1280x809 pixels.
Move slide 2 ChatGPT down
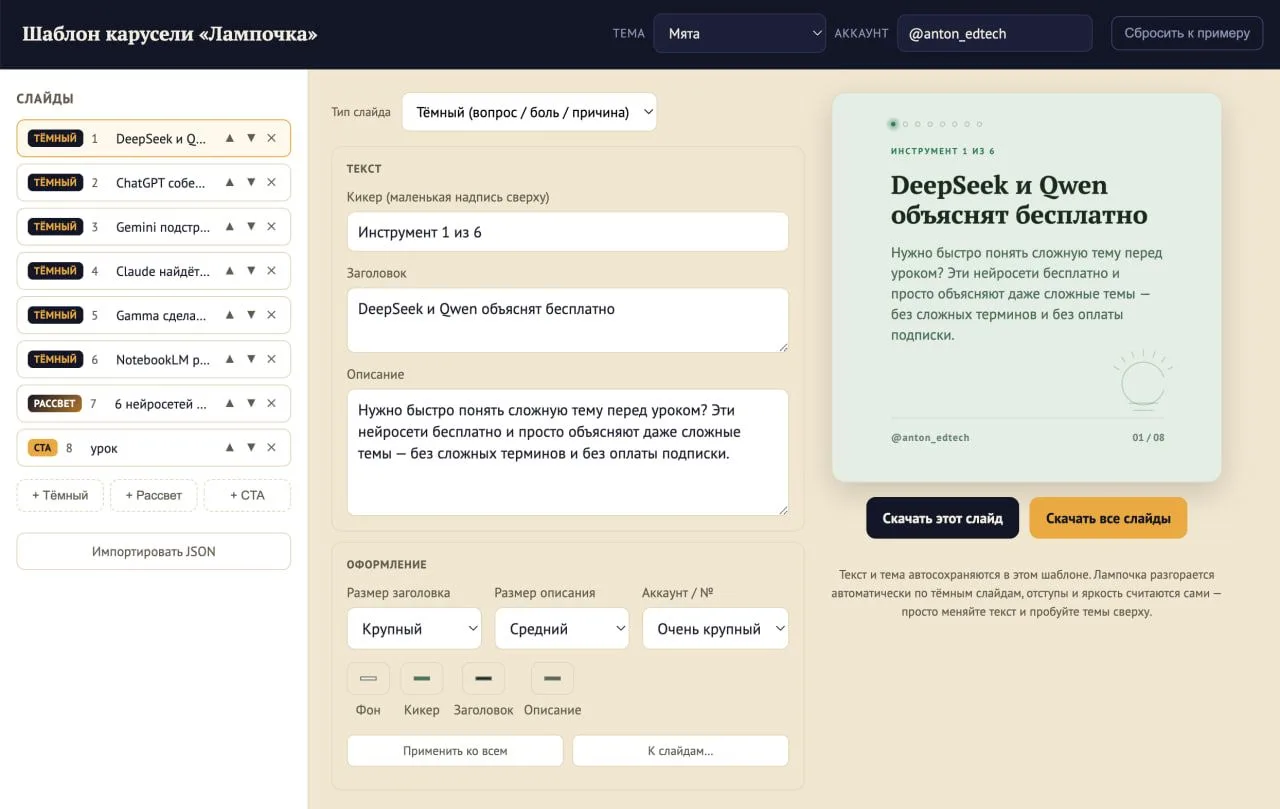[251, 182]
